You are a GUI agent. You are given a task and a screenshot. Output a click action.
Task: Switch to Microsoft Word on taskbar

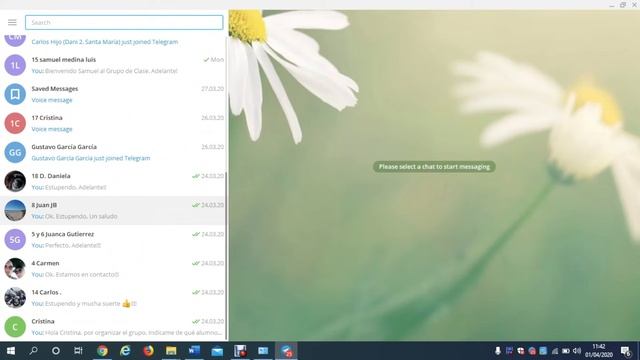click(x=194, y=351)
